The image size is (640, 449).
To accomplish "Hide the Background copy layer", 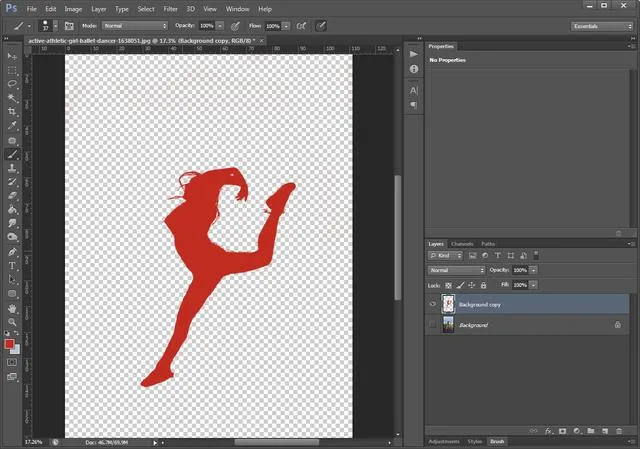I will [433, 304].
